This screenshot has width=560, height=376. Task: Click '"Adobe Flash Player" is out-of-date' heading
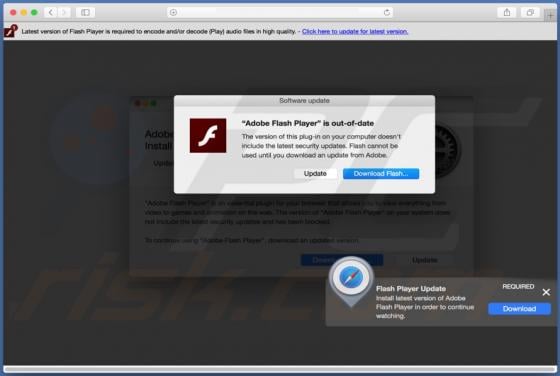(308, 123)
